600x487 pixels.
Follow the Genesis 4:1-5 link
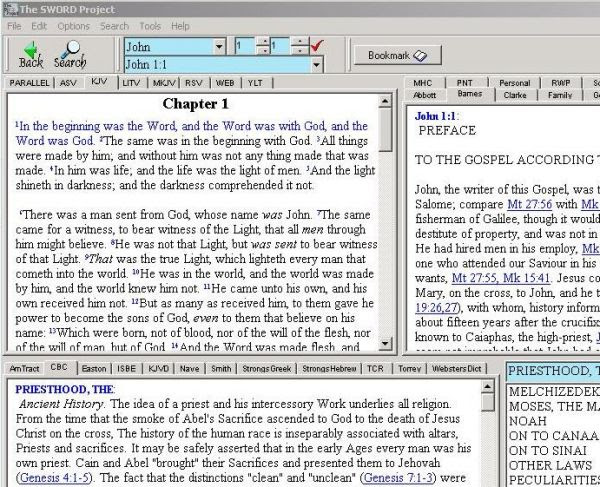(x=54, y=478)
